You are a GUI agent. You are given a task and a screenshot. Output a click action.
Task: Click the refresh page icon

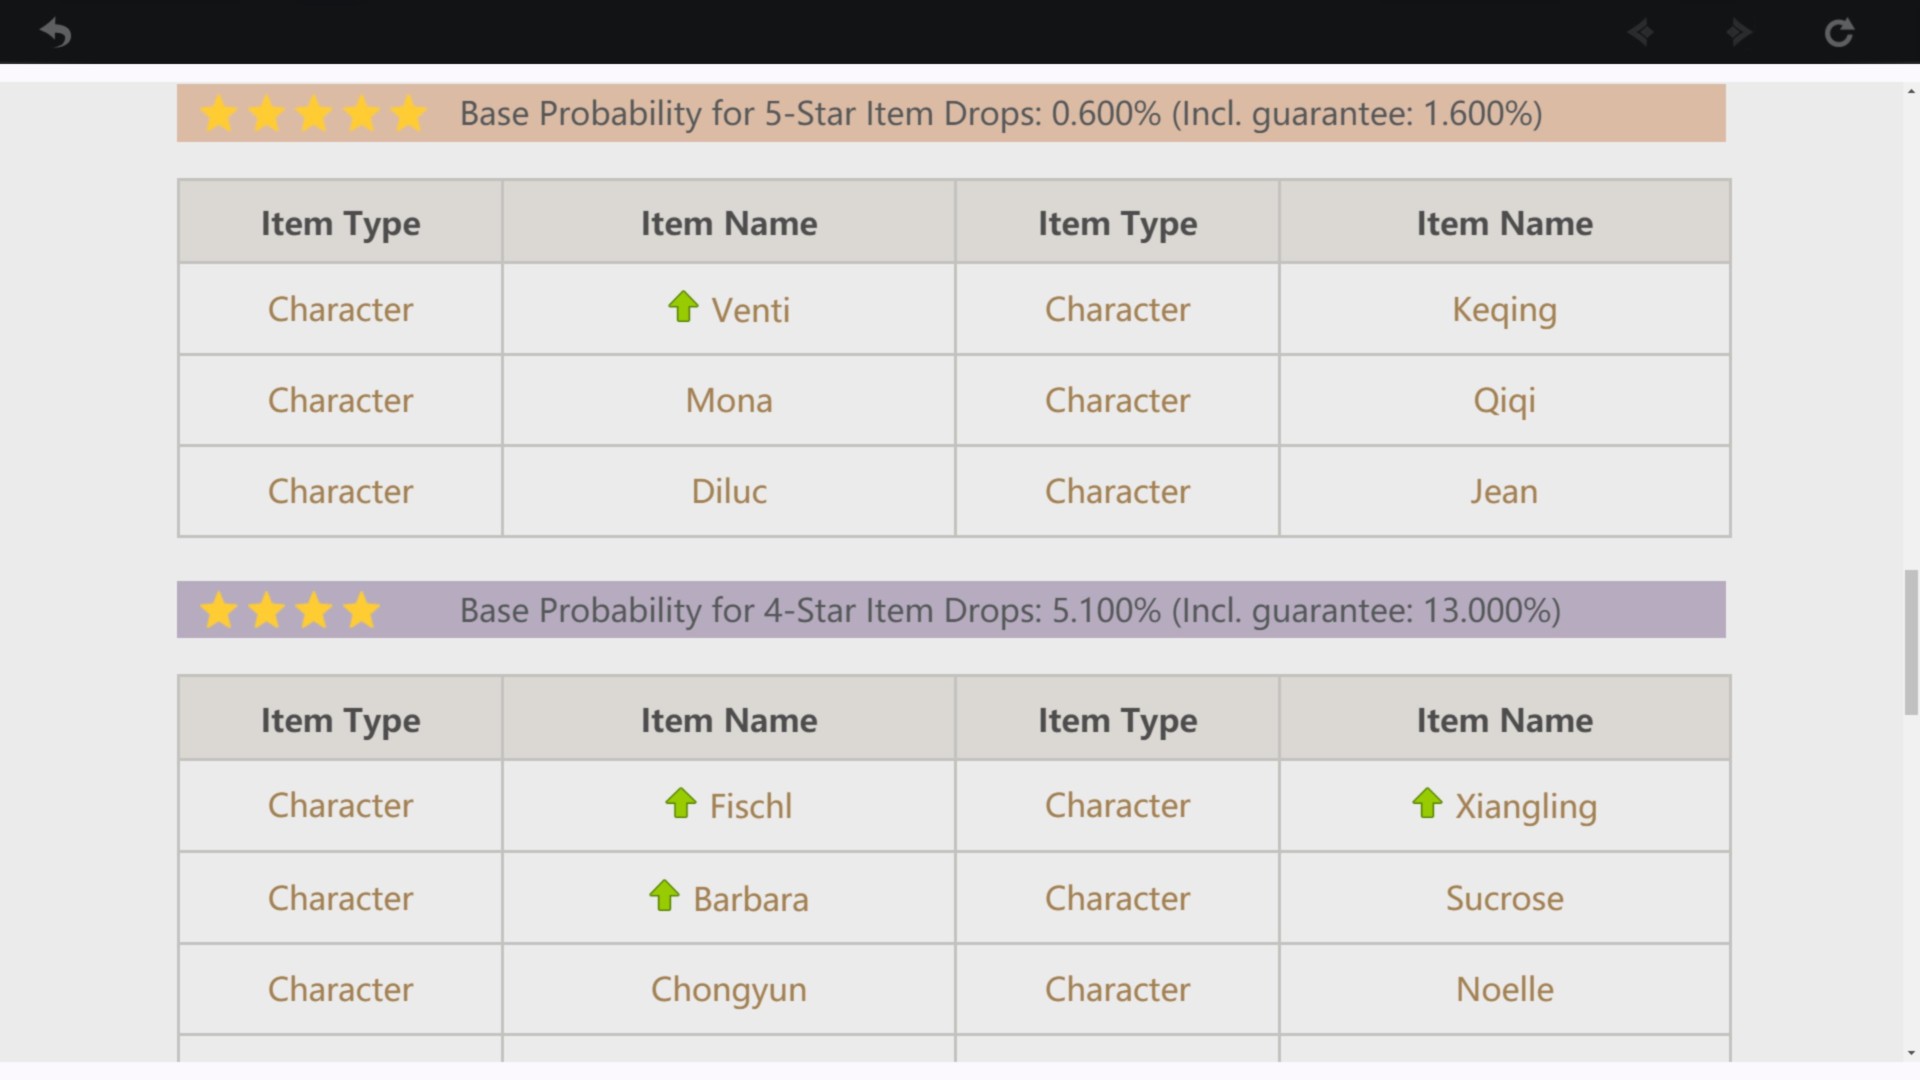(x=1838, y=33)
